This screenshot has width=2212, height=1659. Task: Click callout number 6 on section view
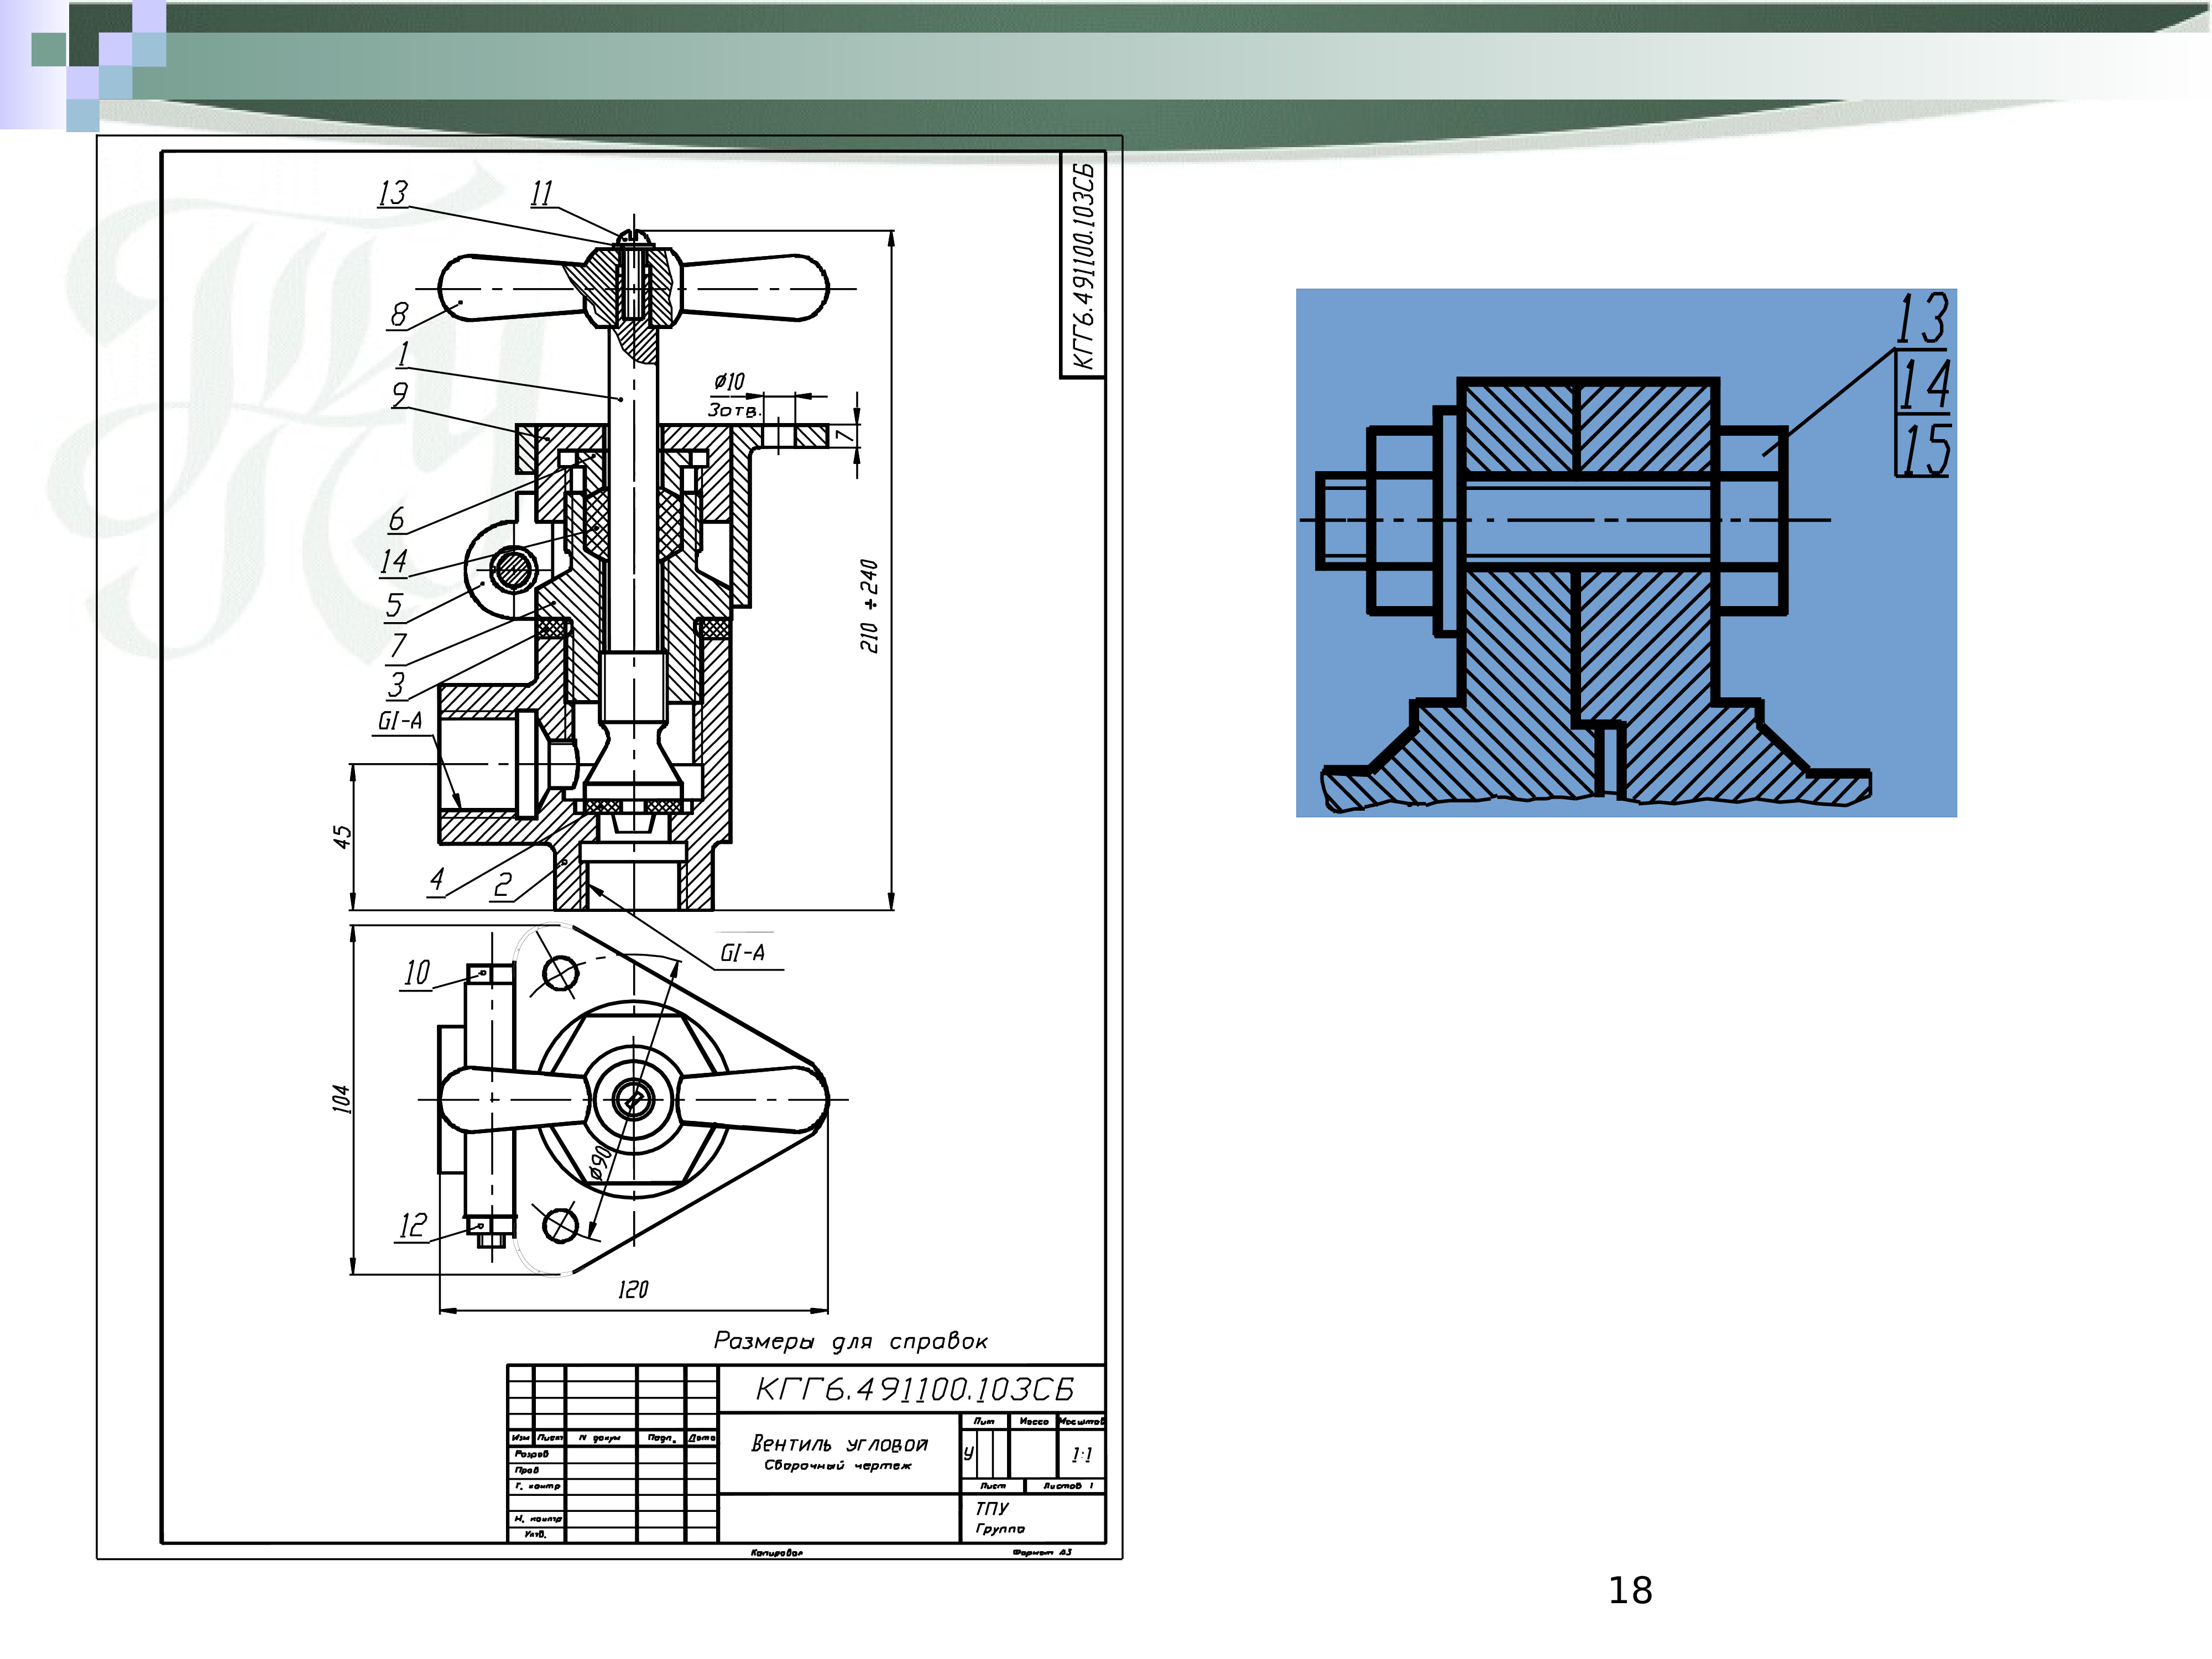point(397,519)
